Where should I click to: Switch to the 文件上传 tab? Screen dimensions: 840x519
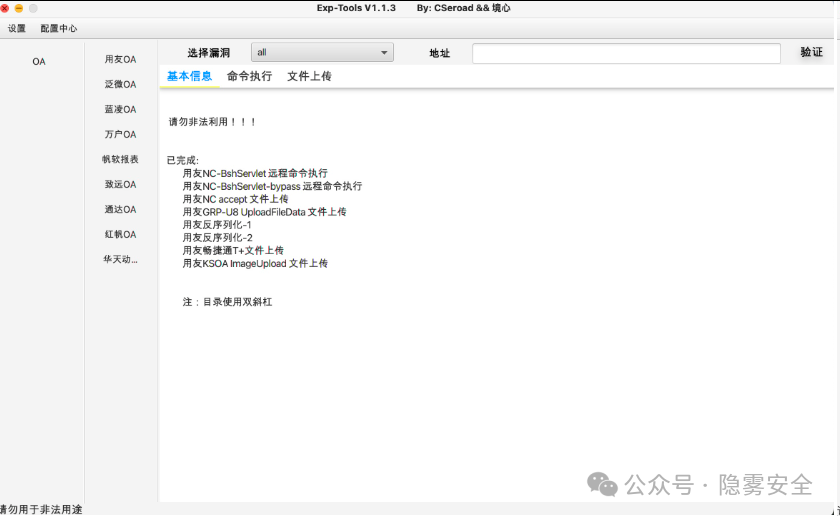click(309, 77)
